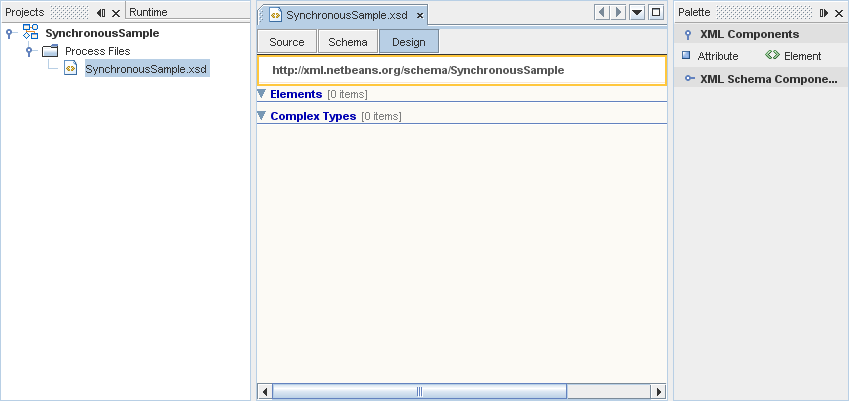849x401 pixels.
Task: Expand the XML Schema Components palette category
Action: coord(689,78)
